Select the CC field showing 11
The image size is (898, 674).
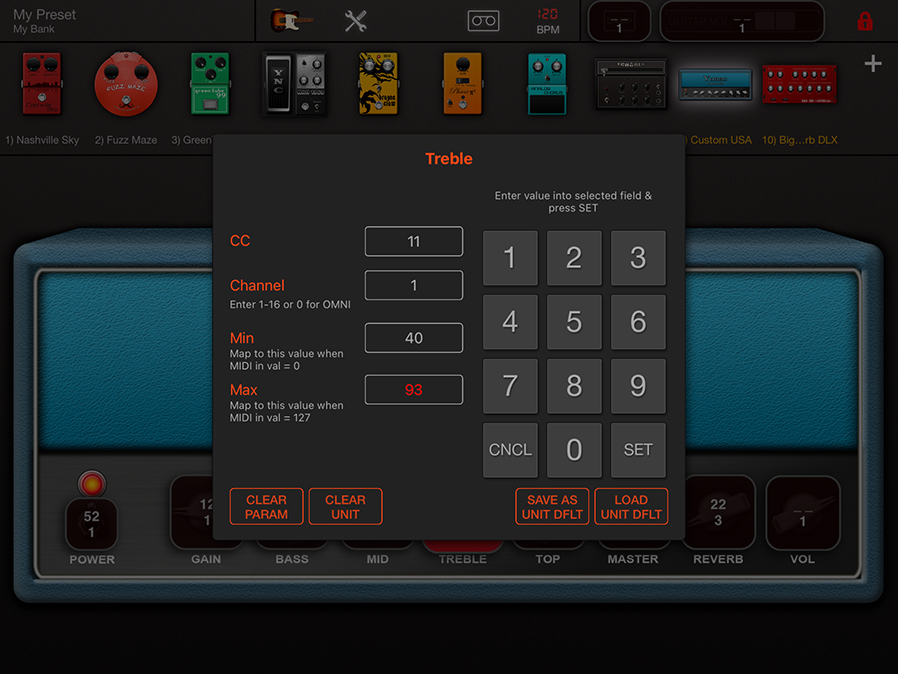413,241
